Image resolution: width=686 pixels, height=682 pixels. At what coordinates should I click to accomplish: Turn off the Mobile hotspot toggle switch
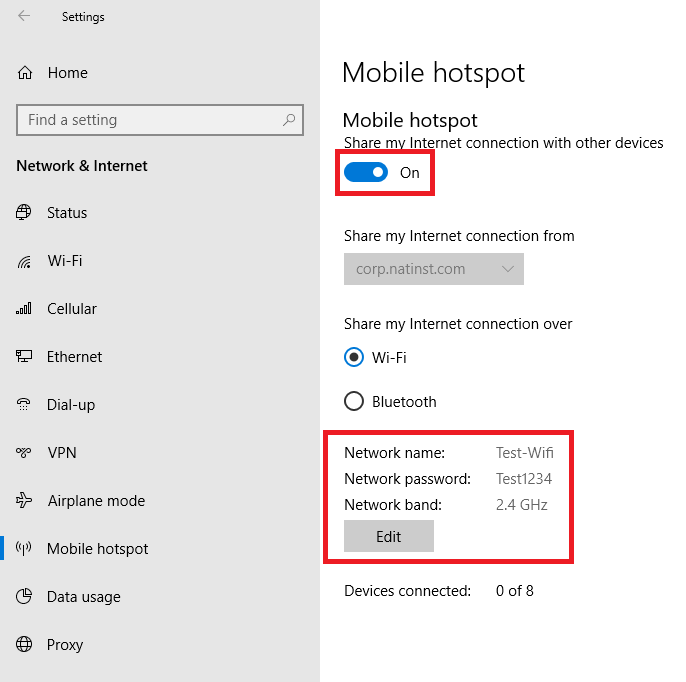366,172
